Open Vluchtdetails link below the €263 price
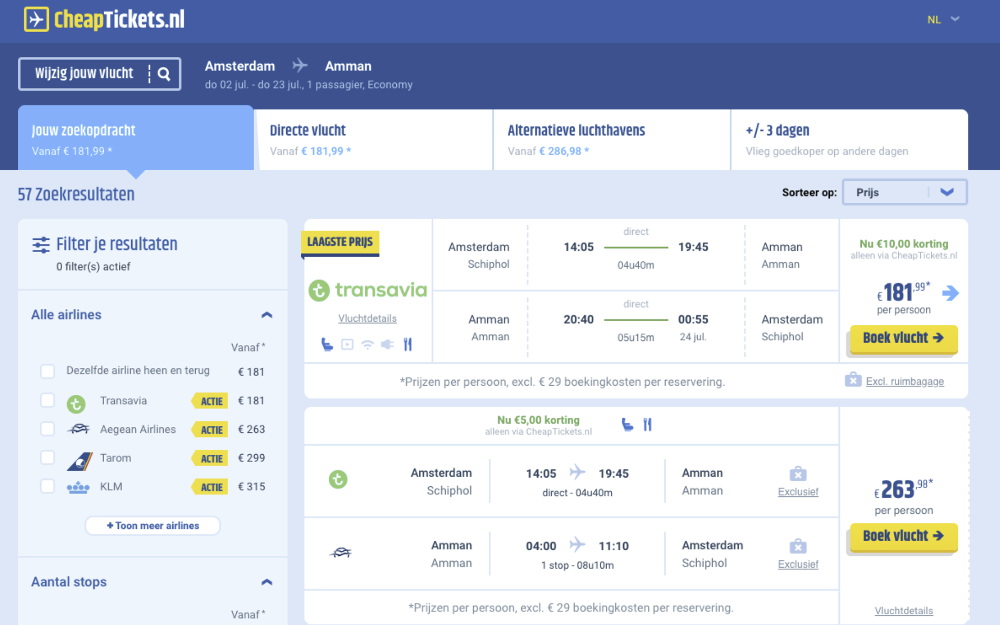This screenshot has width=1000, height=625. click(x=904, y=610)
